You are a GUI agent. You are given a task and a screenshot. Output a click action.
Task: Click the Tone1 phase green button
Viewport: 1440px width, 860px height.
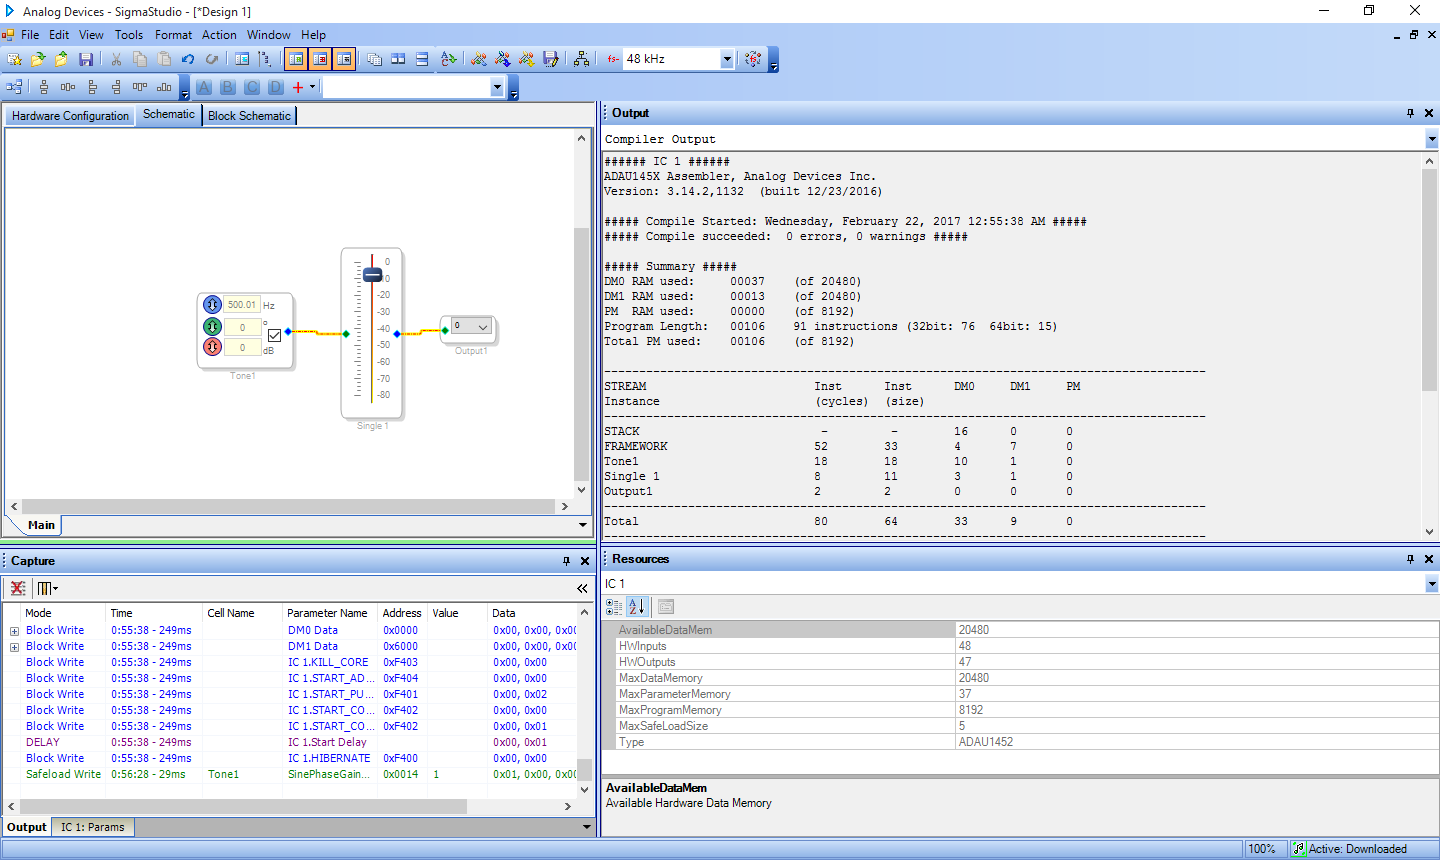[x=212, y=327]
